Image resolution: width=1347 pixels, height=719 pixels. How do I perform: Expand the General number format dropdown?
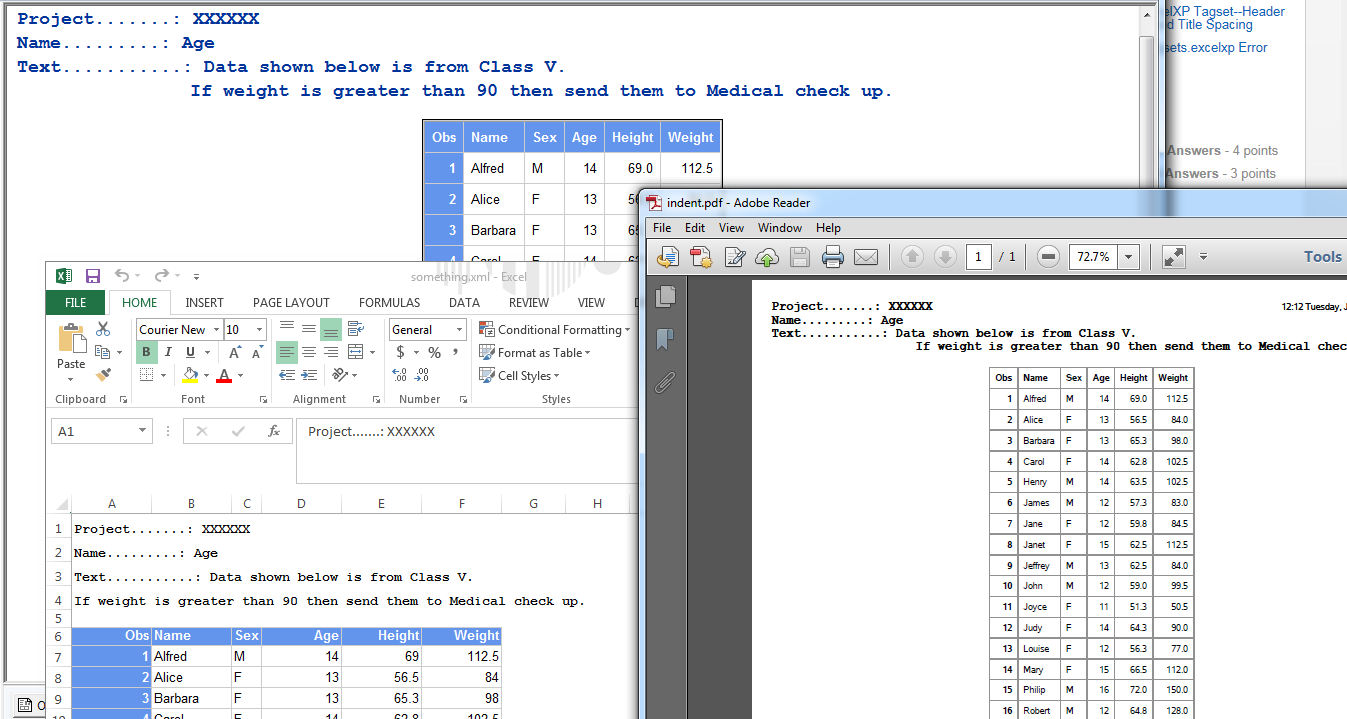(459, 330)
